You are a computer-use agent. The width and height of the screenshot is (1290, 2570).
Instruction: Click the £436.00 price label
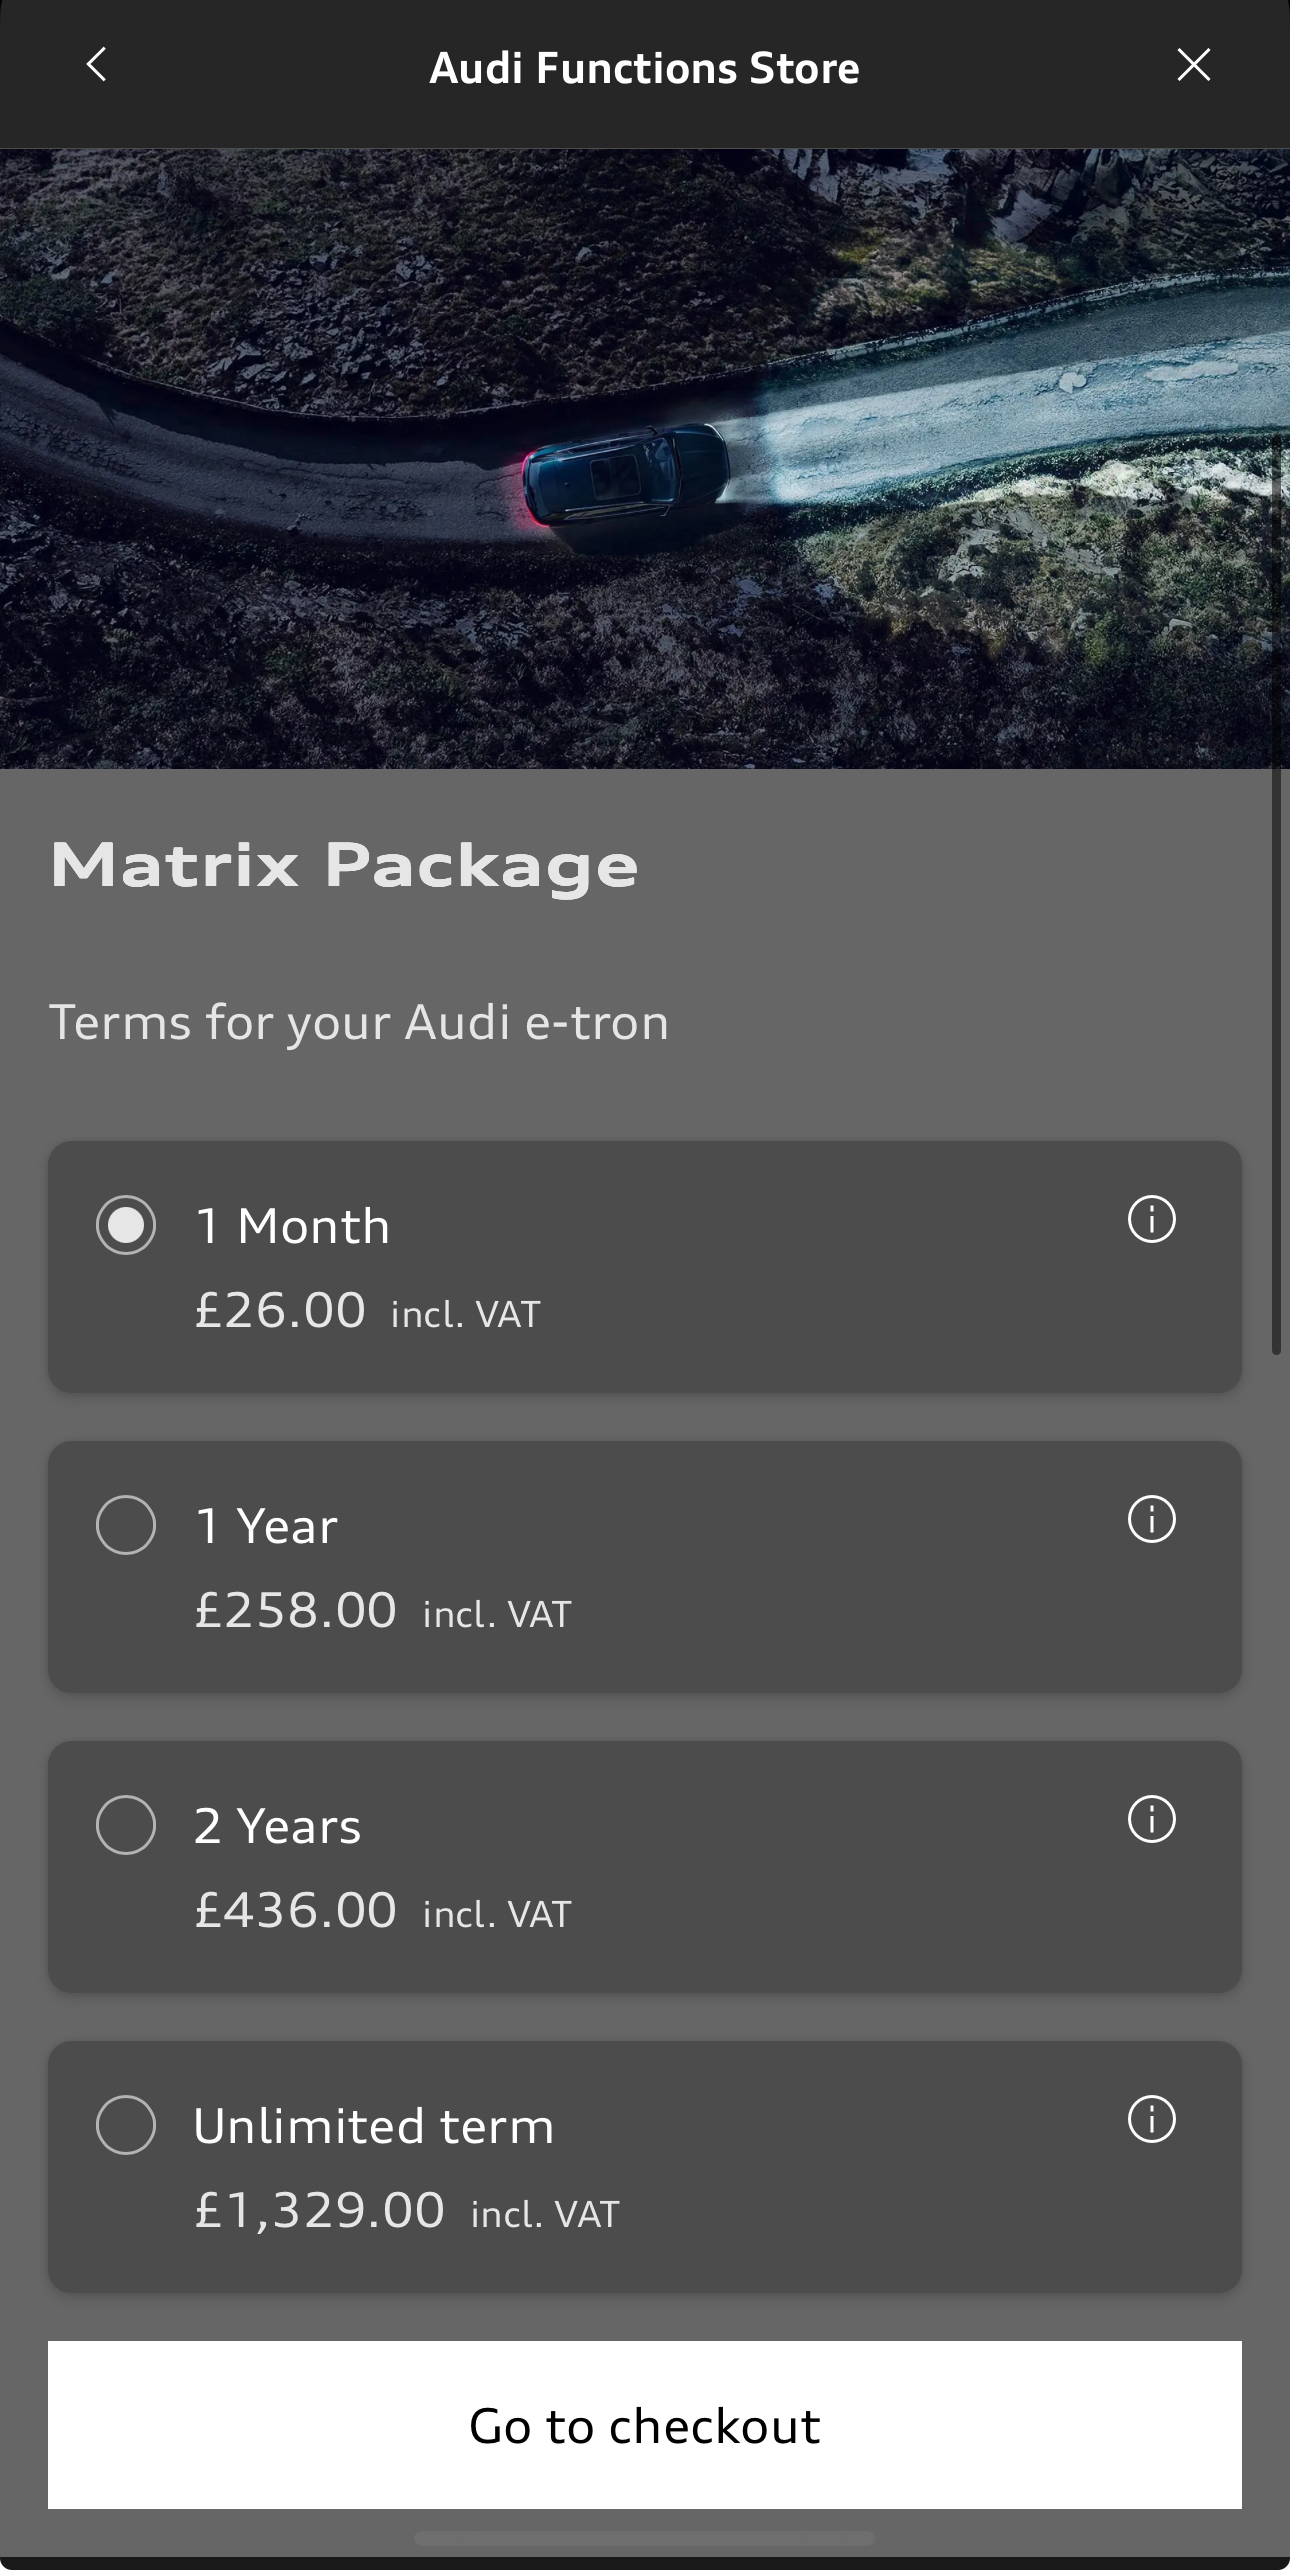coord(296,1911)
